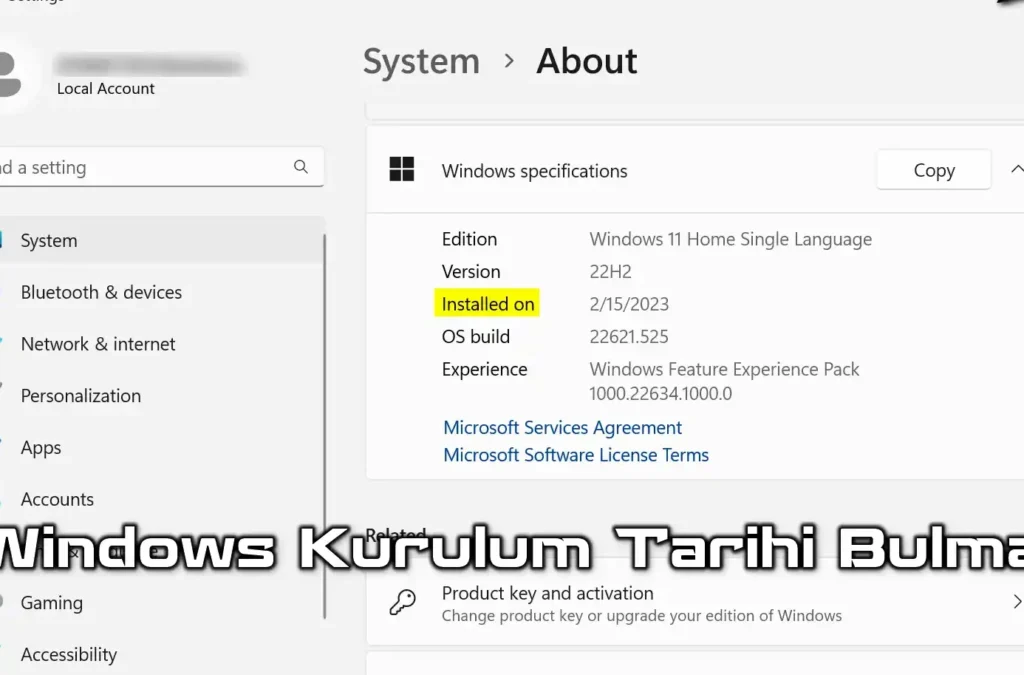
Task: Click System in the breadcrumb header
Action: click(x=421, y=61)
